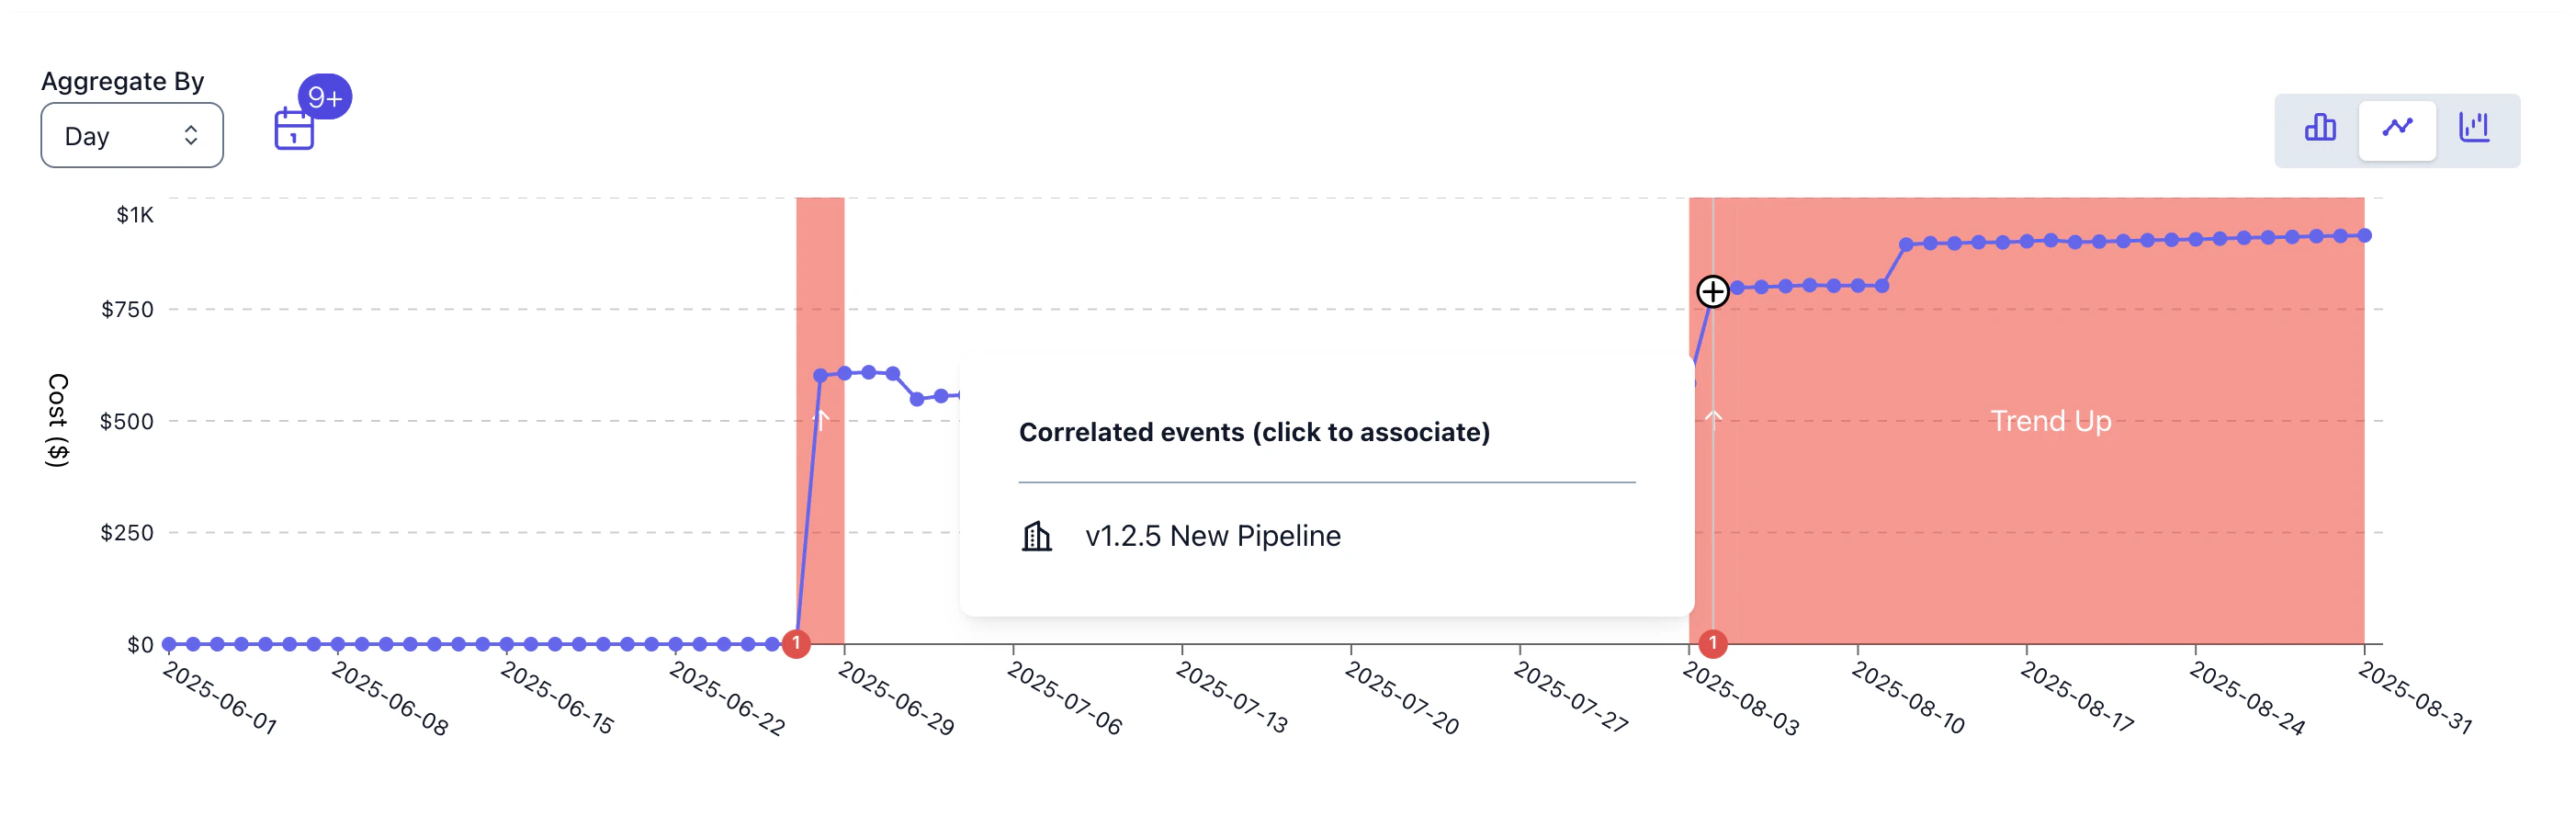Select the bar chart view icon
Viewport: 2576px width, 816px height.
coord(2320,128)
